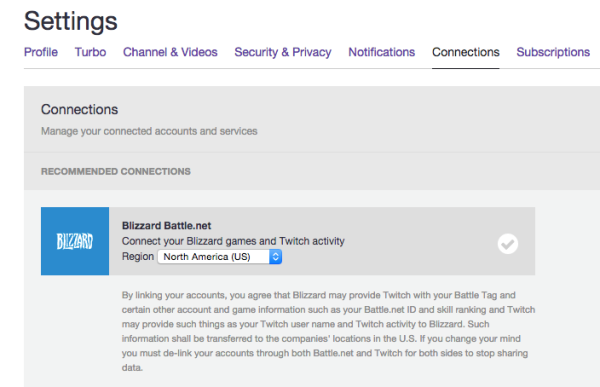The width and height of the screenshot is (600, 387).
Task: Open the Security & Privacy tab
Action: coord(283,52)
